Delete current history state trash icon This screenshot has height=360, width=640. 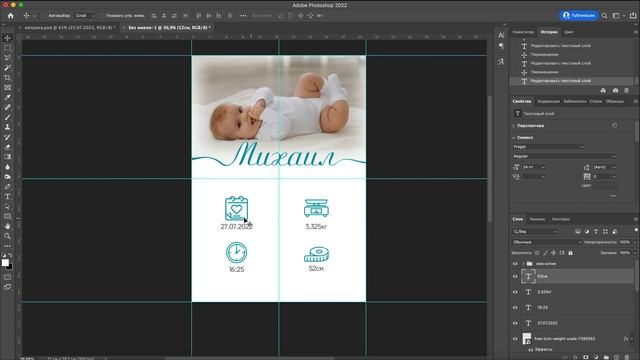tap(627, 90)
